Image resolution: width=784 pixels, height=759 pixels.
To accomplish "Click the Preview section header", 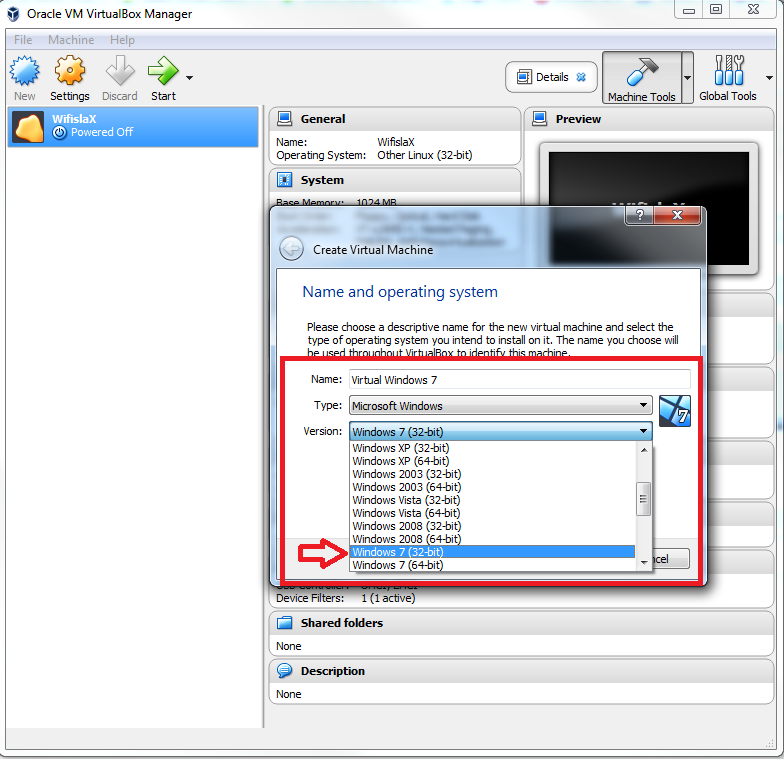I will coord(648,119).
